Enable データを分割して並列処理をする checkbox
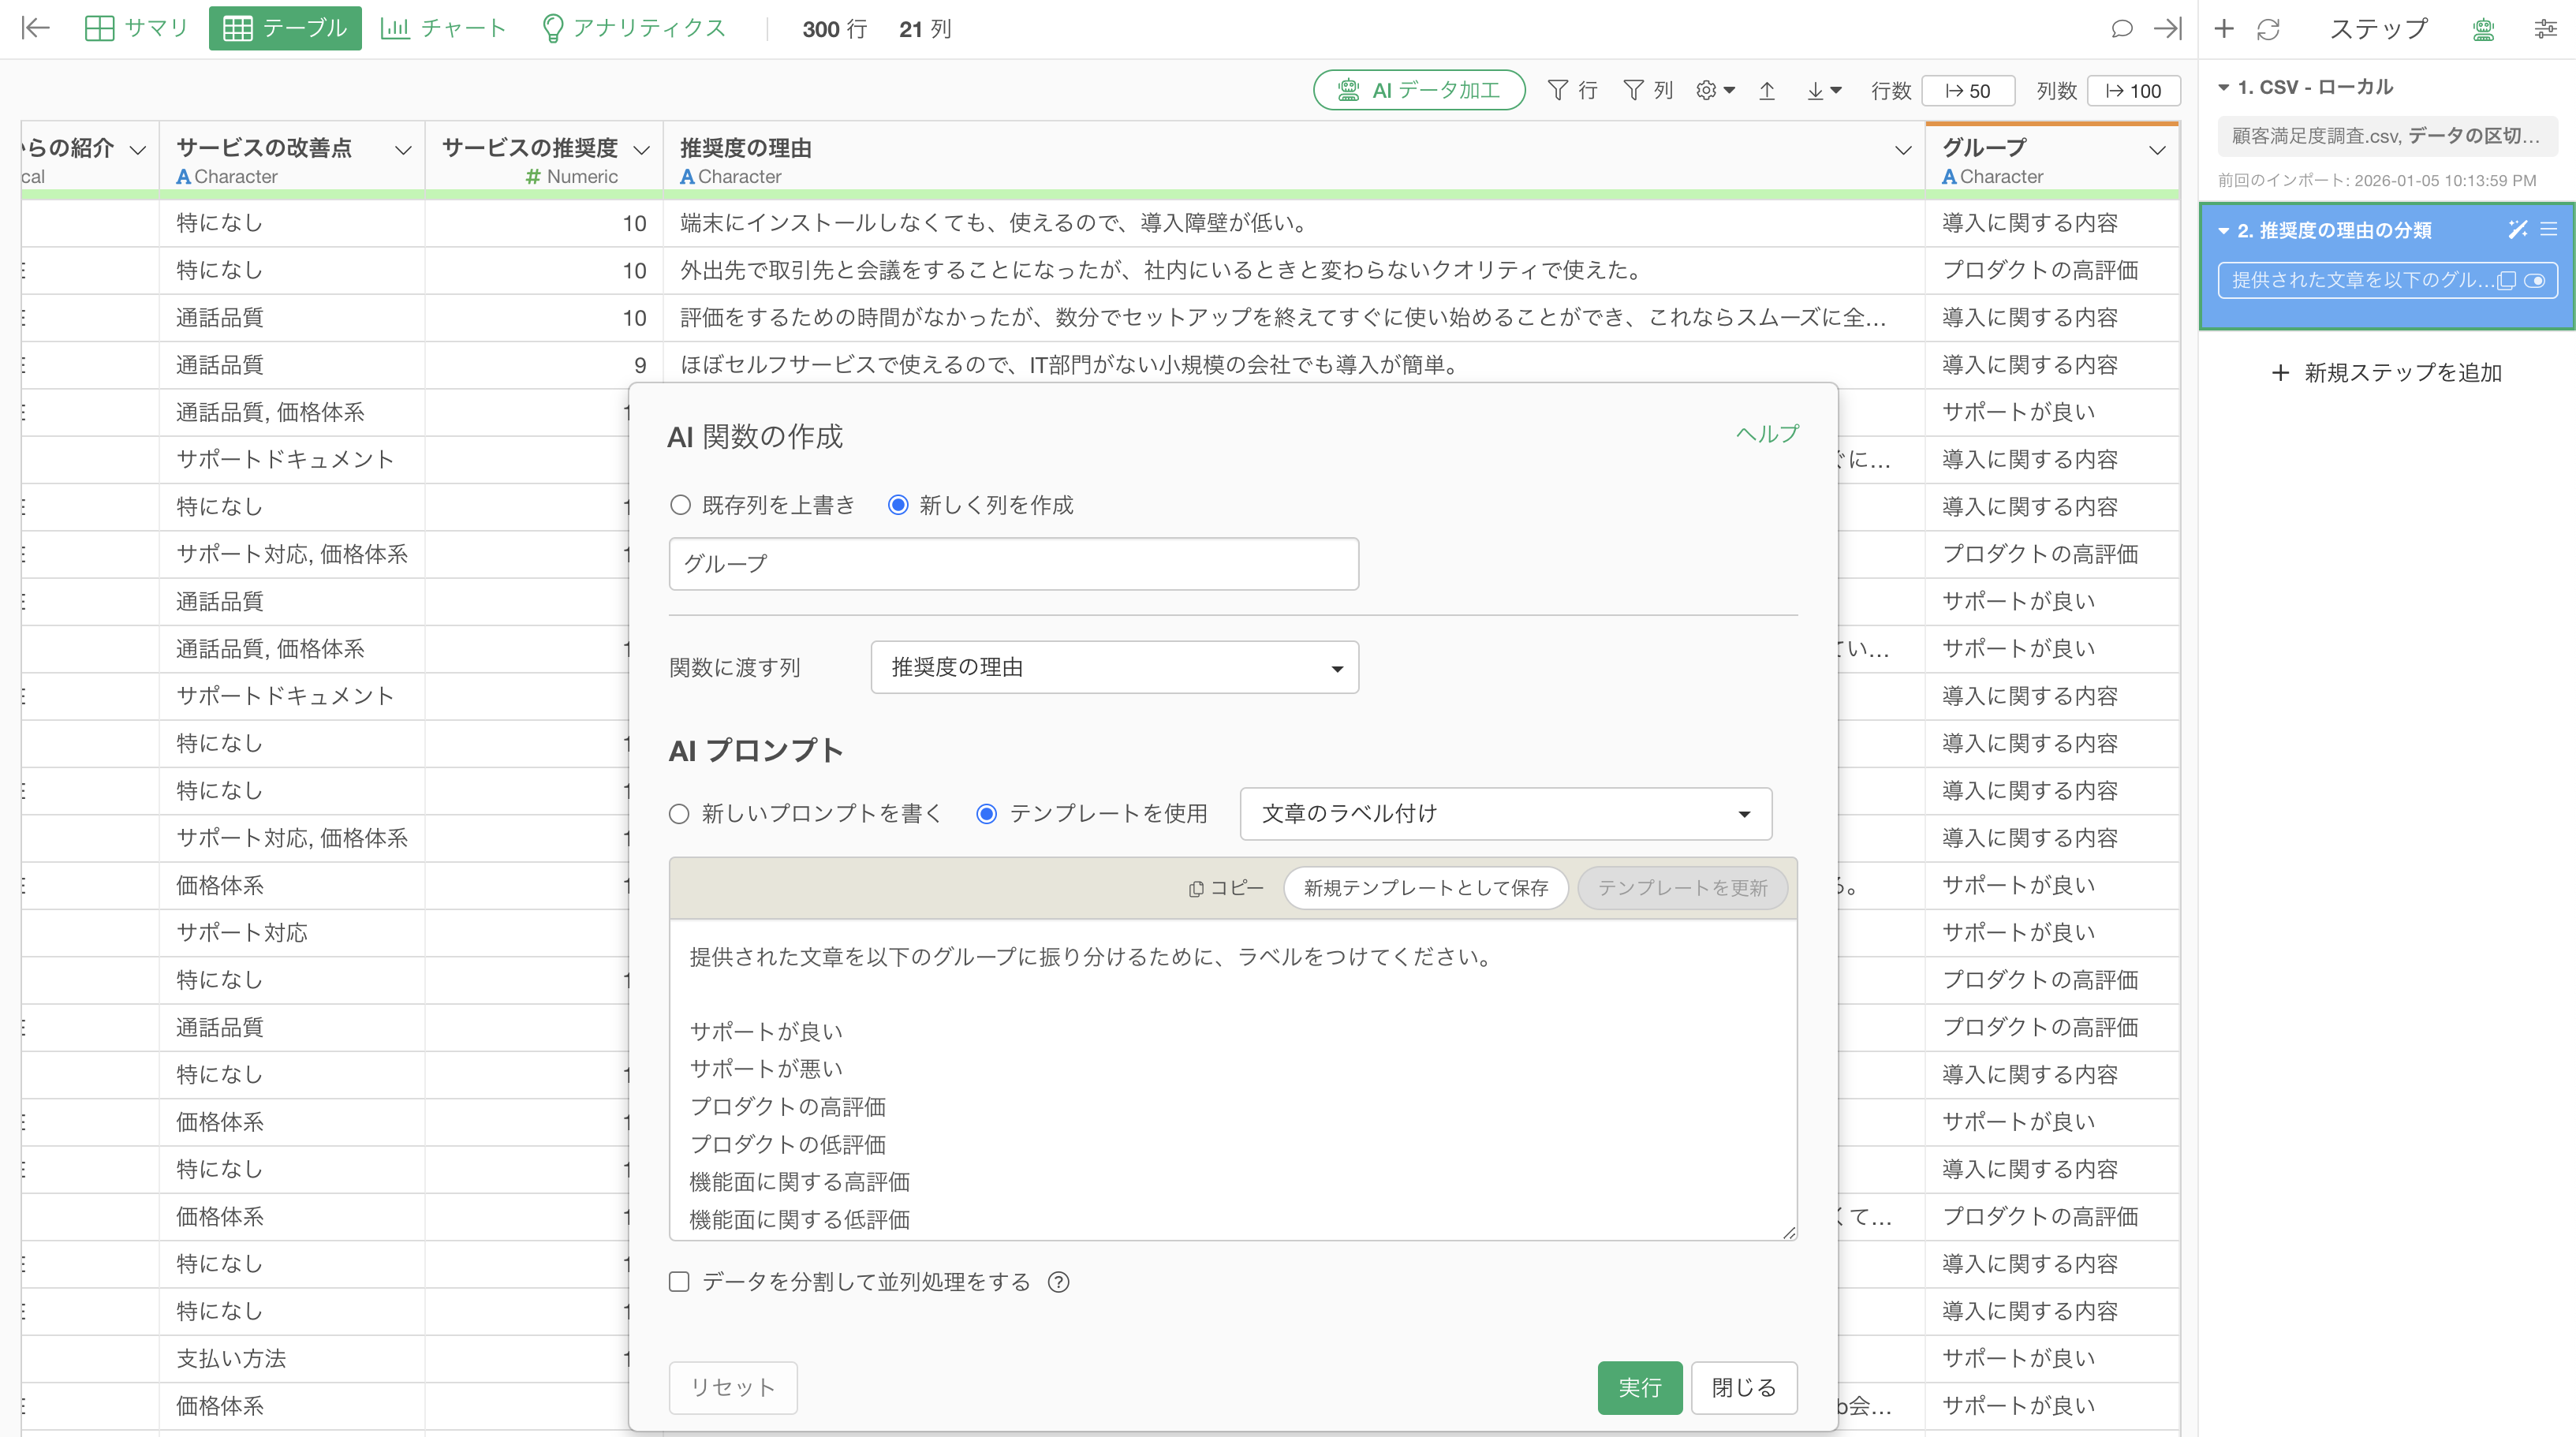Screen dimensions: 2576x1437 pyautogui.click(x=680, y=1282)
